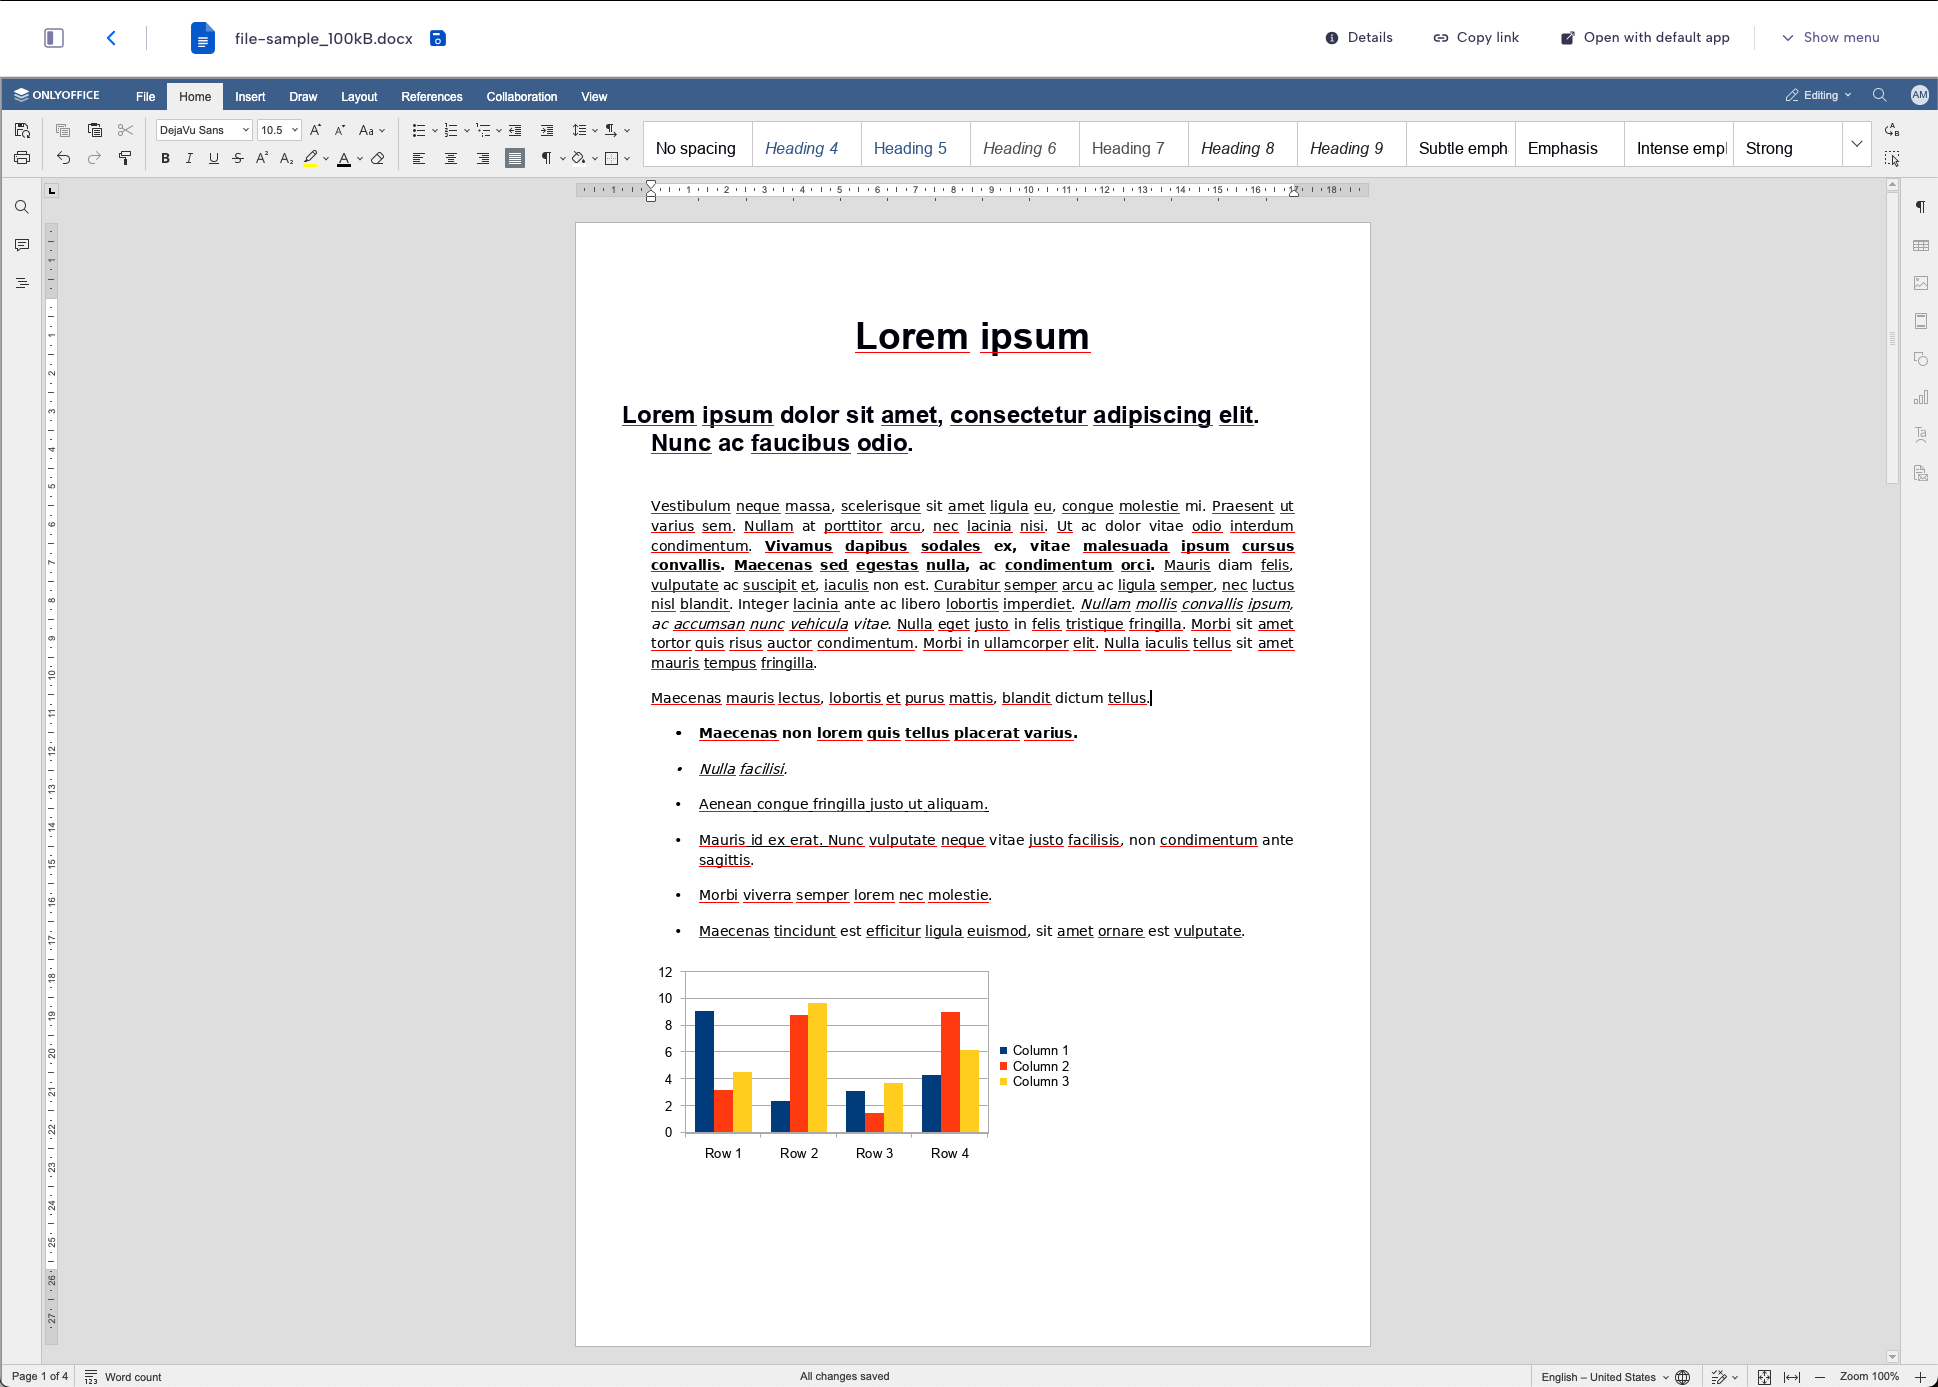This screenshot has height=1387, width=1938.
Task: Set Align center
Action: coord(451,158)
